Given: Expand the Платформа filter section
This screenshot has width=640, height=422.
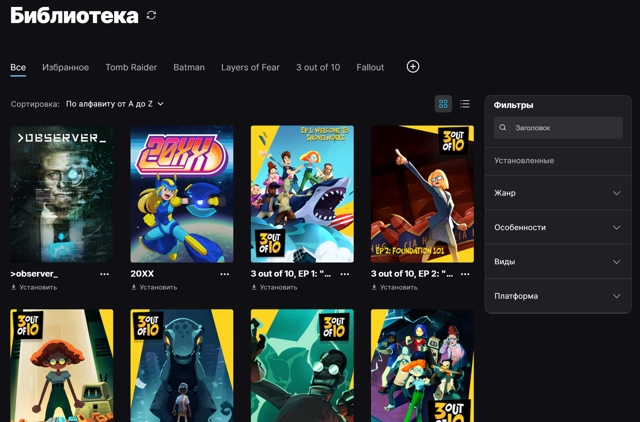Looking at the screenshot, I should (x=558, y=296).
